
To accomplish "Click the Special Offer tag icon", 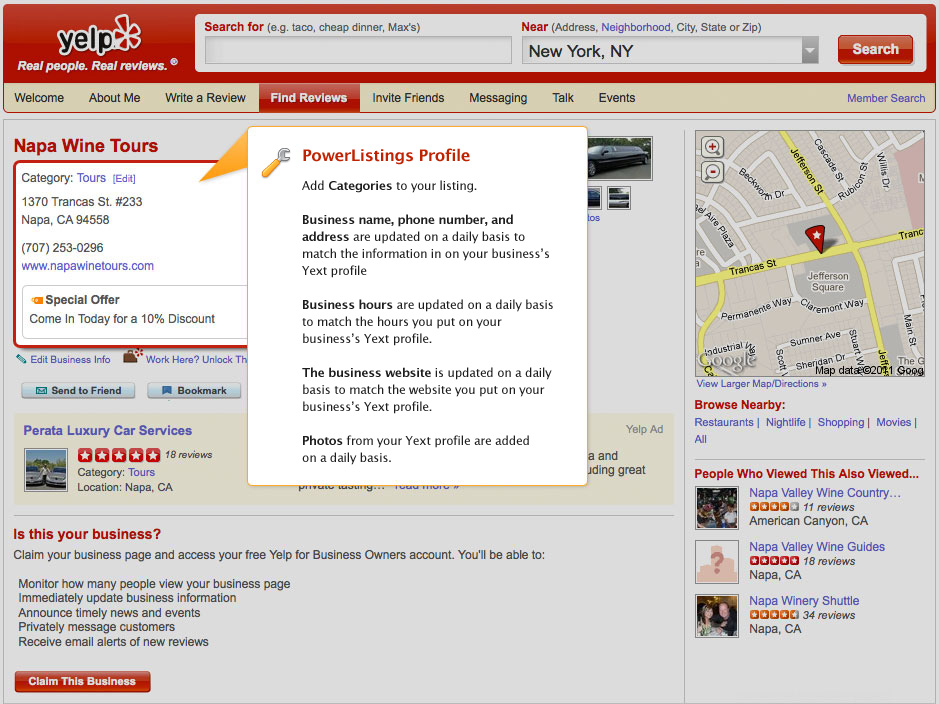I will 37,300.
